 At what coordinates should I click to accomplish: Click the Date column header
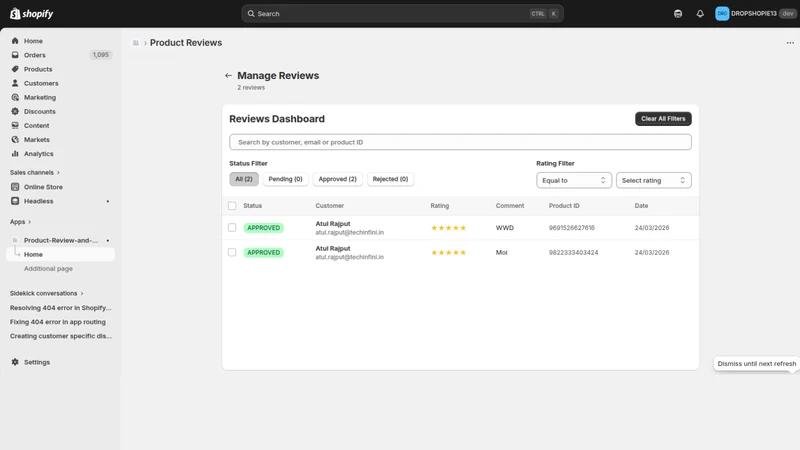(641, 206)
